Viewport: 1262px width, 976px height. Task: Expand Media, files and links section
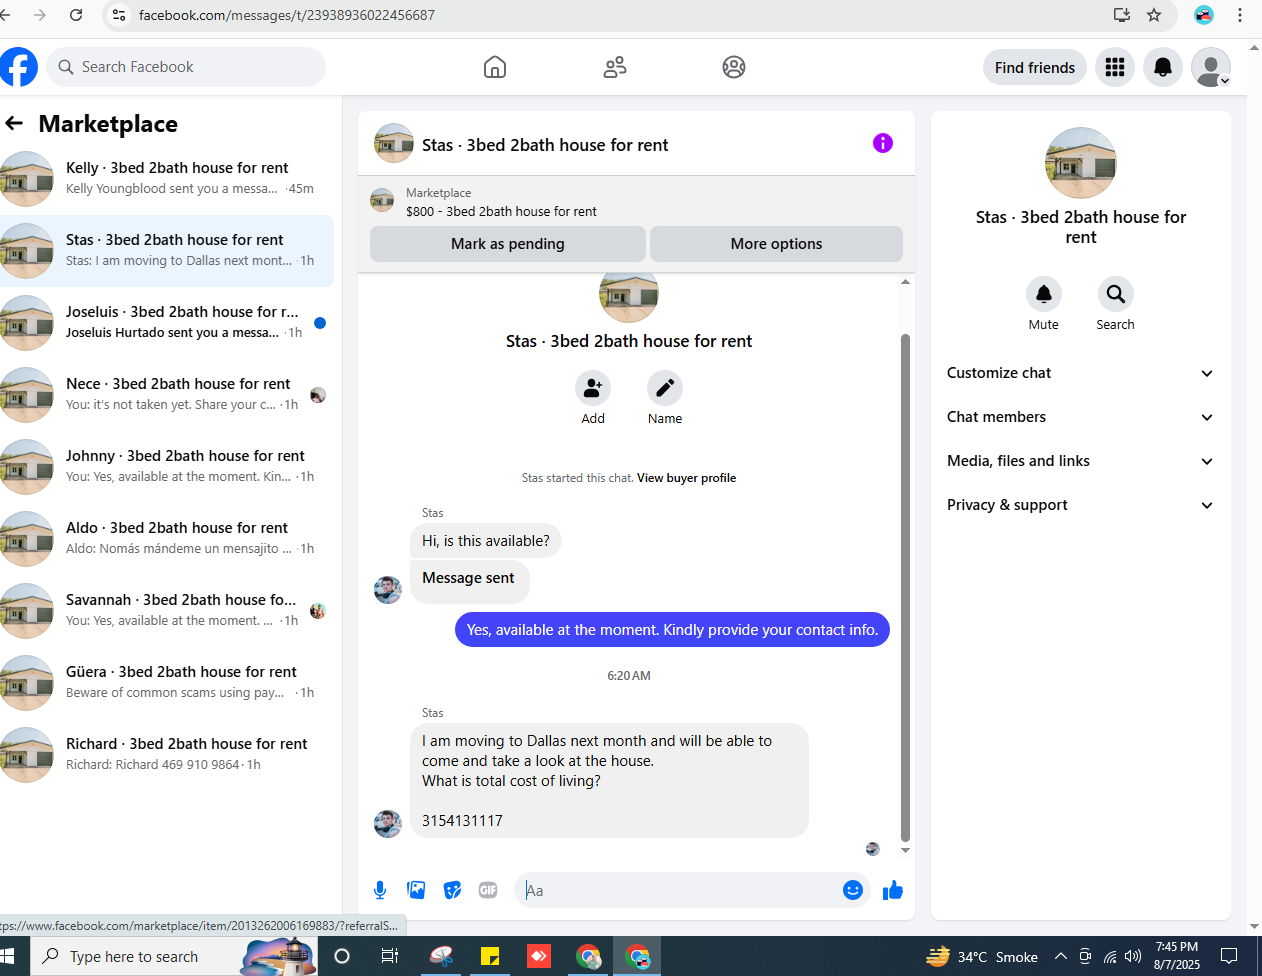click(x=1081, y=461)
